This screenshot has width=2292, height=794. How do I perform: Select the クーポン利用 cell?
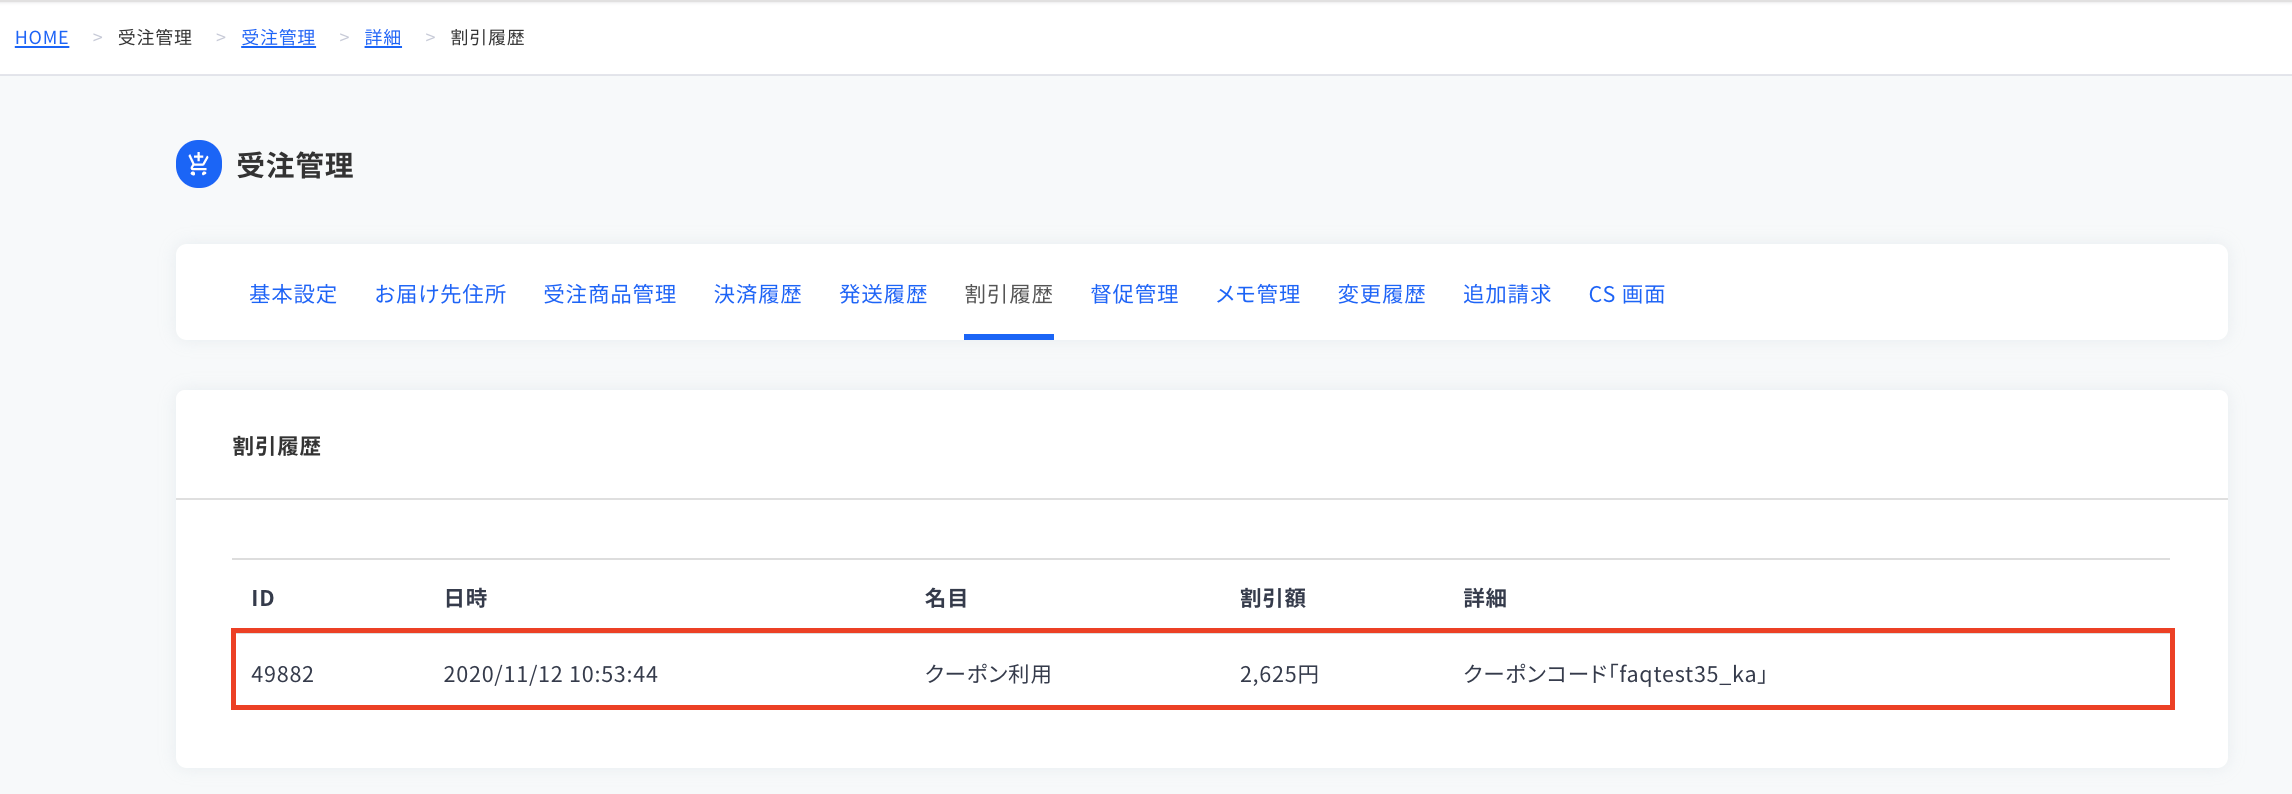(988, 674)
